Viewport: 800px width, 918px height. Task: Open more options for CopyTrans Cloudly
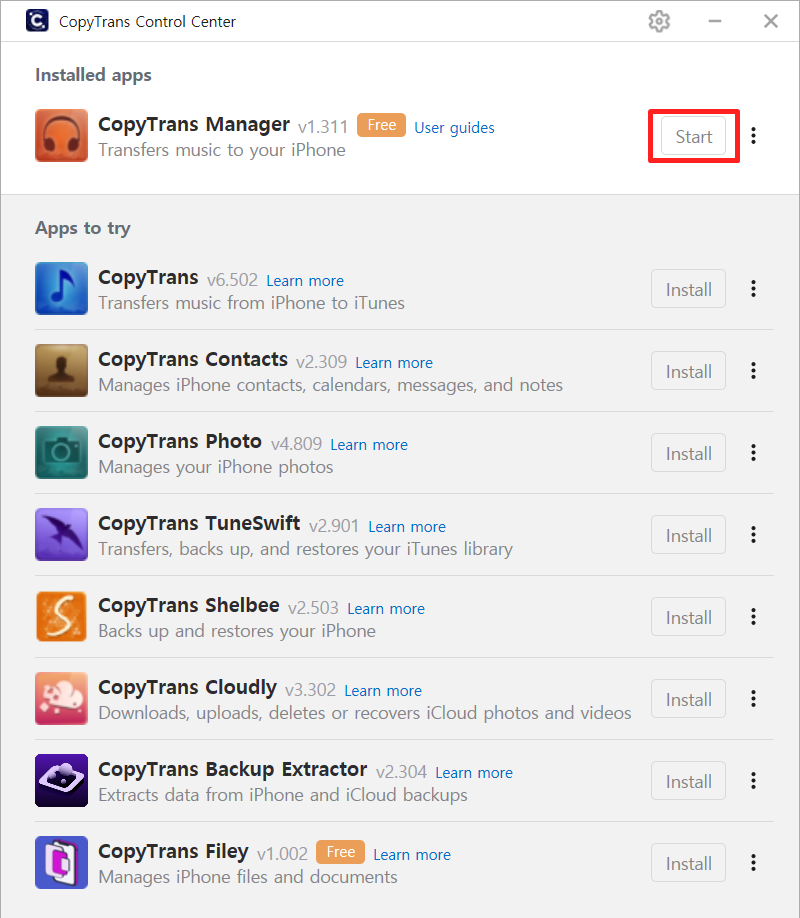(754, 698)
